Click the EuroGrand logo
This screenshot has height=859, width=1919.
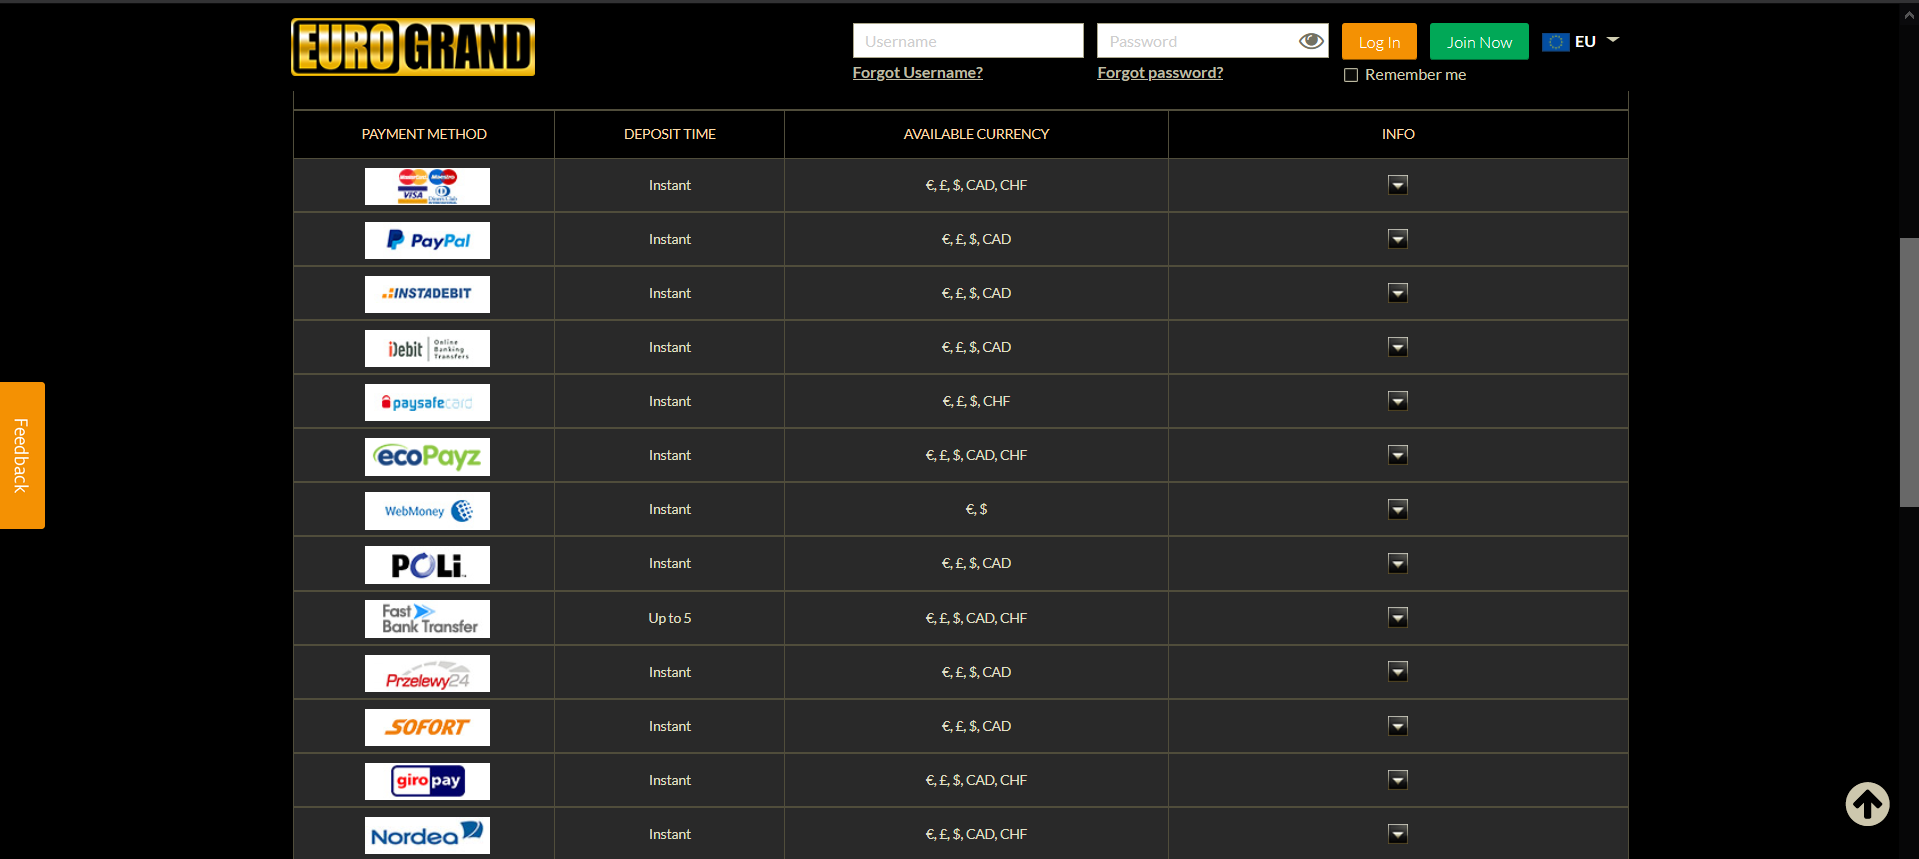click(413, 47)
